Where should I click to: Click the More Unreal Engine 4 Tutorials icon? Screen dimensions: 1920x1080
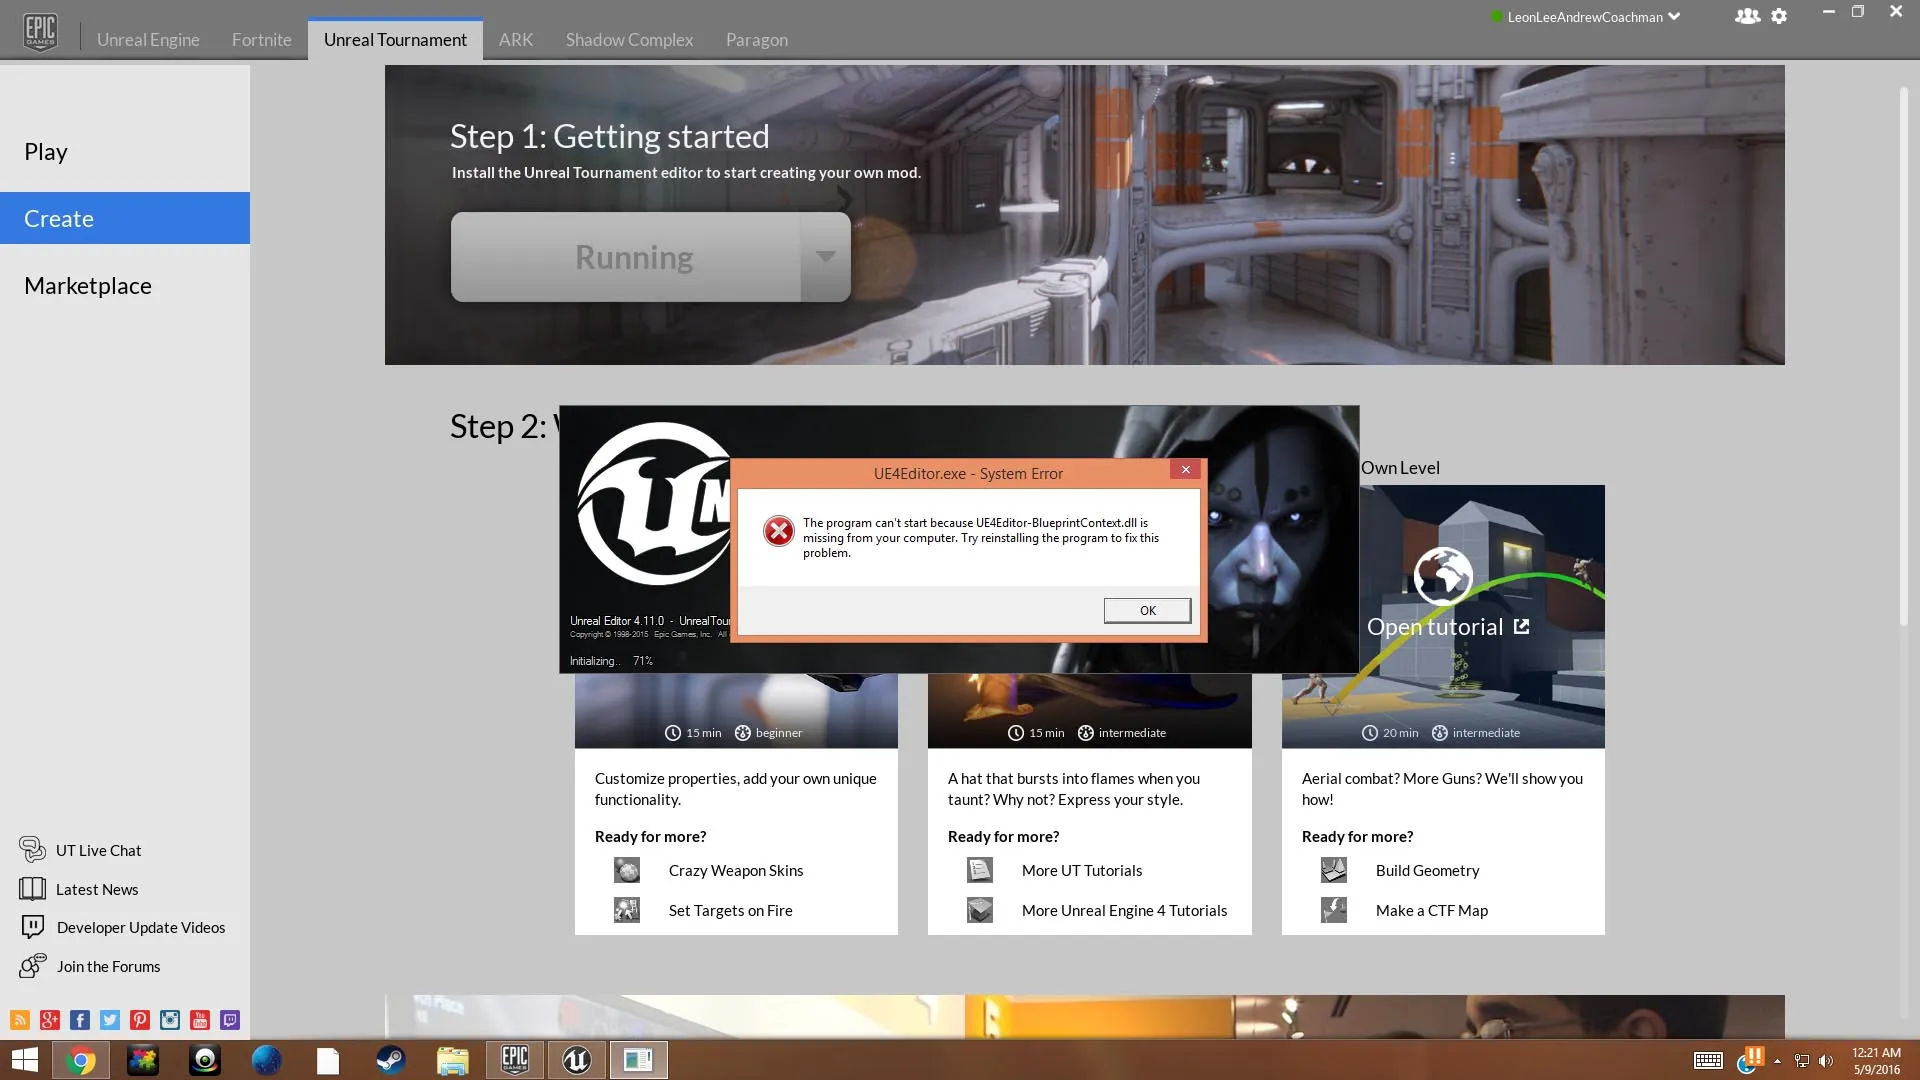980,910
